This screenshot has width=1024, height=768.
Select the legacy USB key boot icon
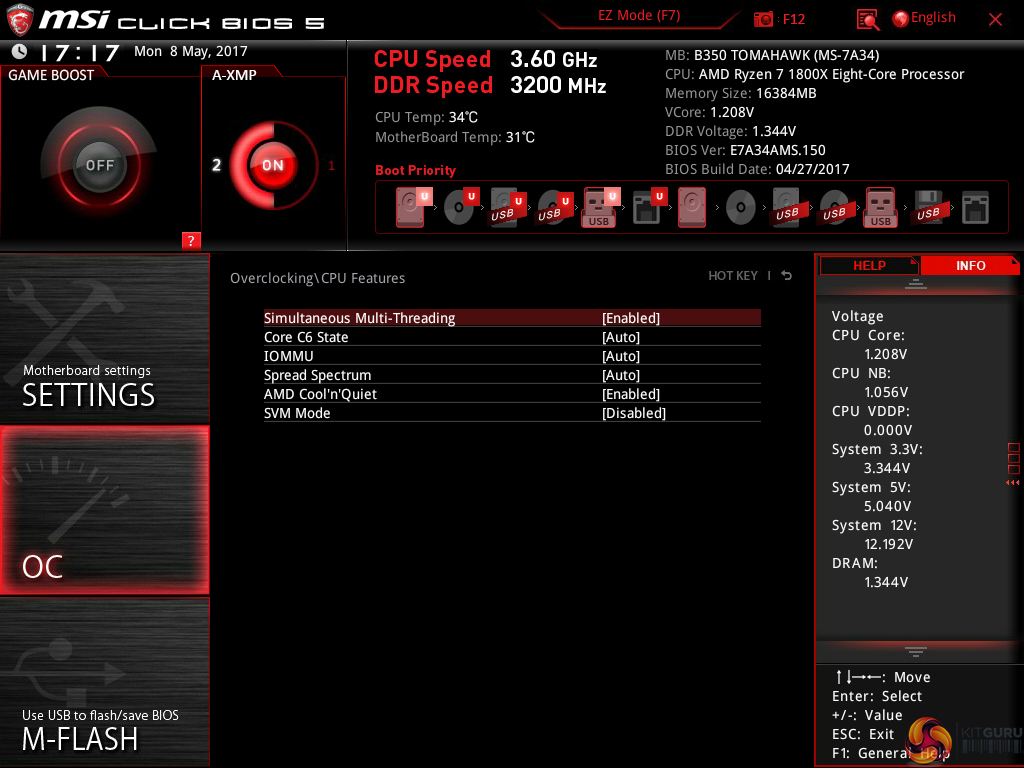click(x=881, y=207)
